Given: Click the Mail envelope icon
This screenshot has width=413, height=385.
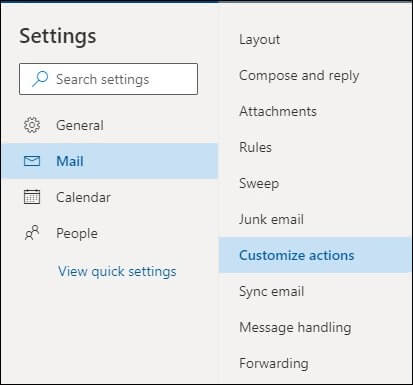Looking at the screenshot, I should point(32,161).
